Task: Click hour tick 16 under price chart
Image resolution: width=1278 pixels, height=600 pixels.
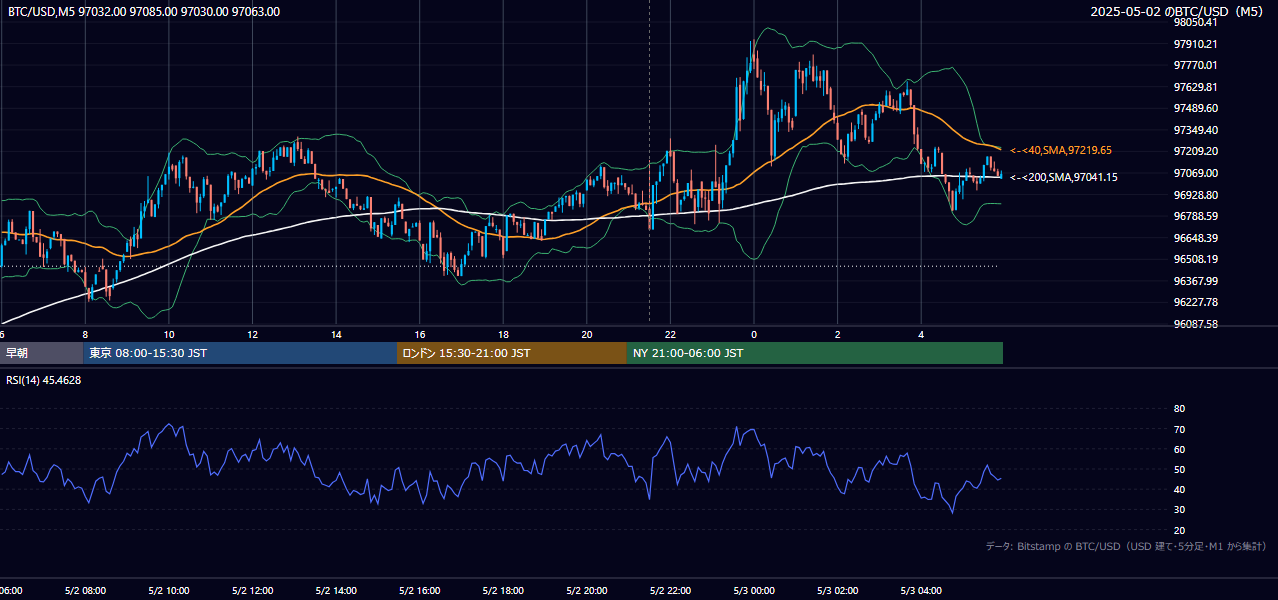Action: coord(420,334)
